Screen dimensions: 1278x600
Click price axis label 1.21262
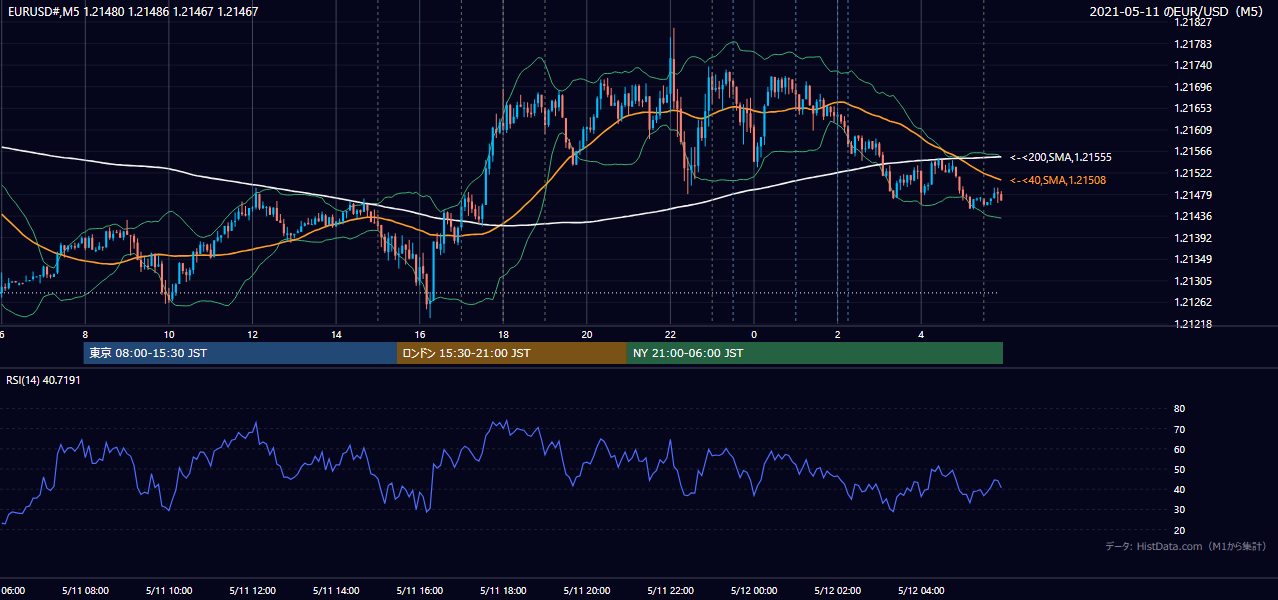pos(1192,302)
